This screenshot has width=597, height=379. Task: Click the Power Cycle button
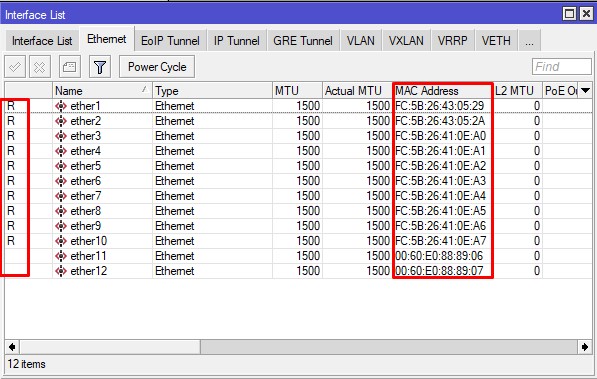pyautogui.click(x=157, y=67)
